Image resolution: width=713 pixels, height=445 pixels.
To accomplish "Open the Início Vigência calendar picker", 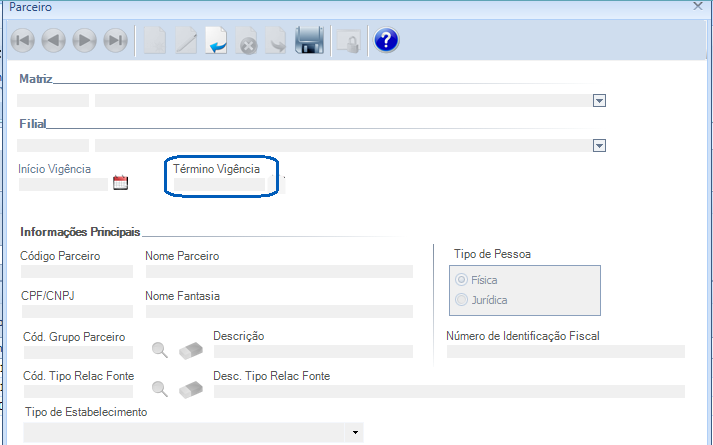I will 121,183.
